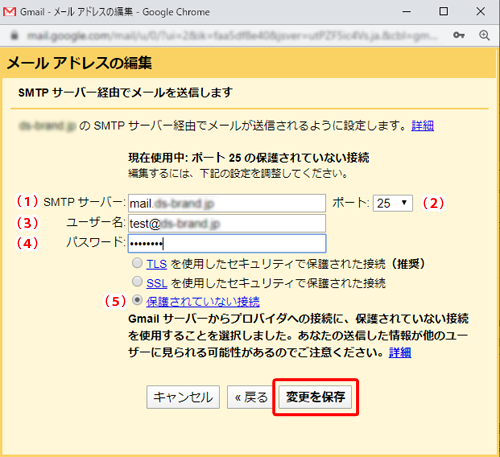Screen dimensions: 500x457
Task: Click the « 戻る button
Action: pos(251,397)
